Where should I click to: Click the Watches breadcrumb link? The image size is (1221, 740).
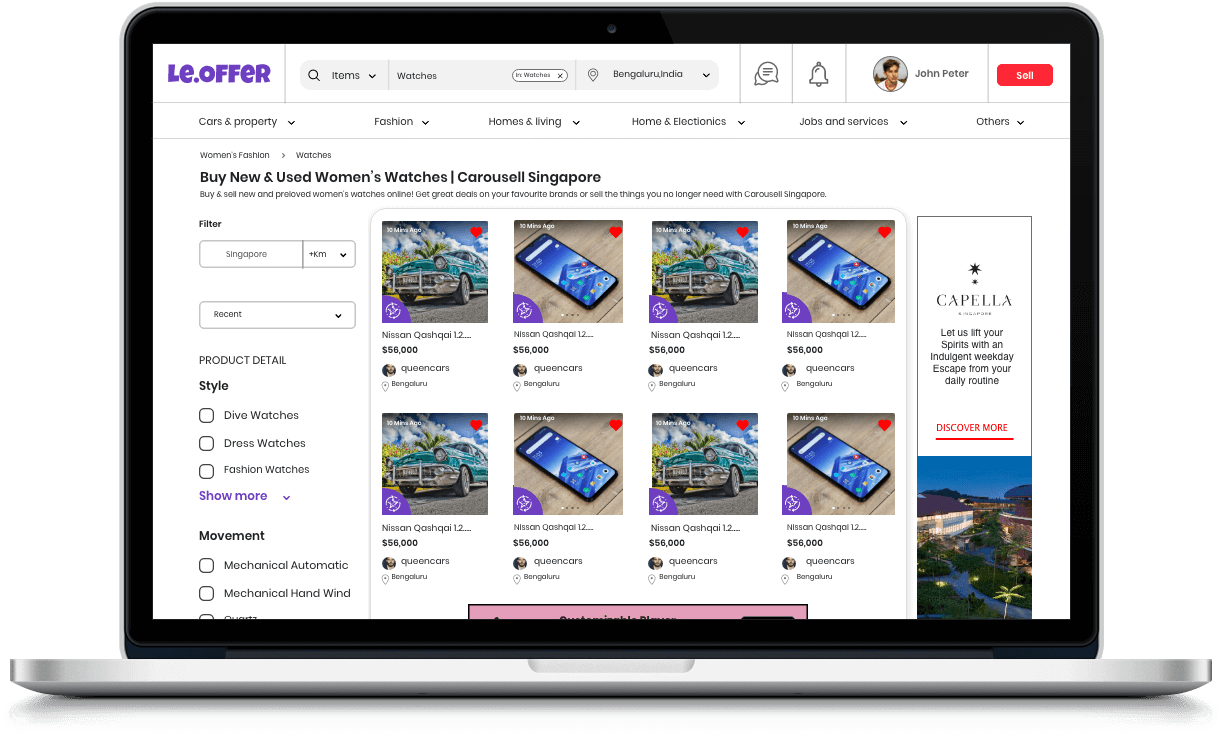[313, 155]
